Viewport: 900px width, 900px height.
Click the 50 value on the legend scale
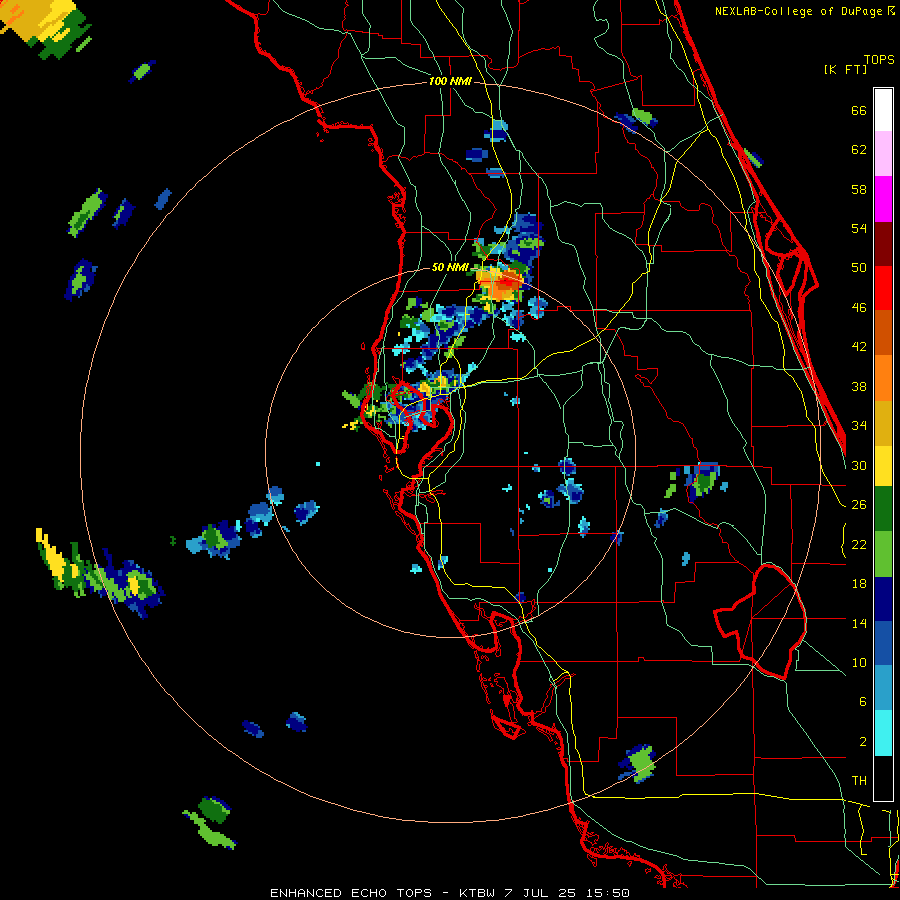click(859, 268)
